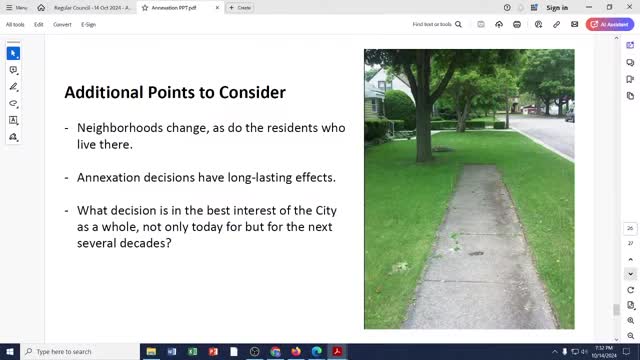Open the Page thumbnails panel icon
The image size is (640, 360).
[x=630, y=96]
